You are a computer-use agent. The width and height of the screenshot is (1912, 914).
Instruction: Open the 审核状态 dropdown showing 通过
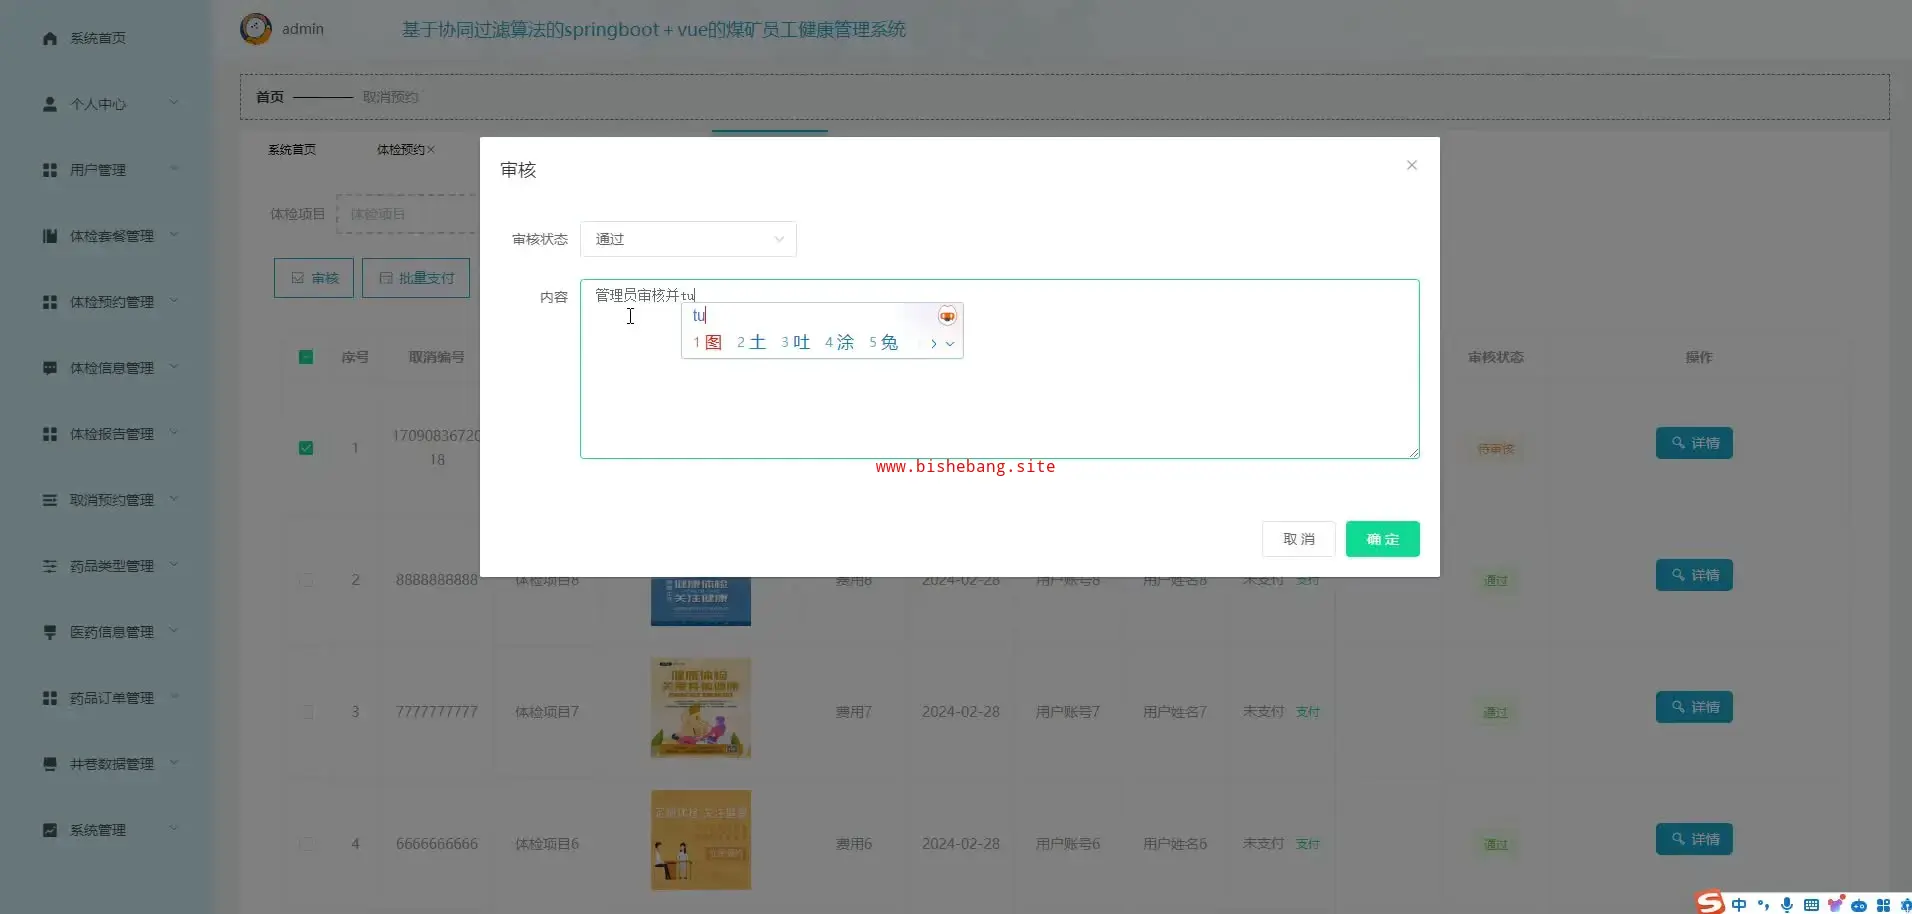tap(688, 239)
